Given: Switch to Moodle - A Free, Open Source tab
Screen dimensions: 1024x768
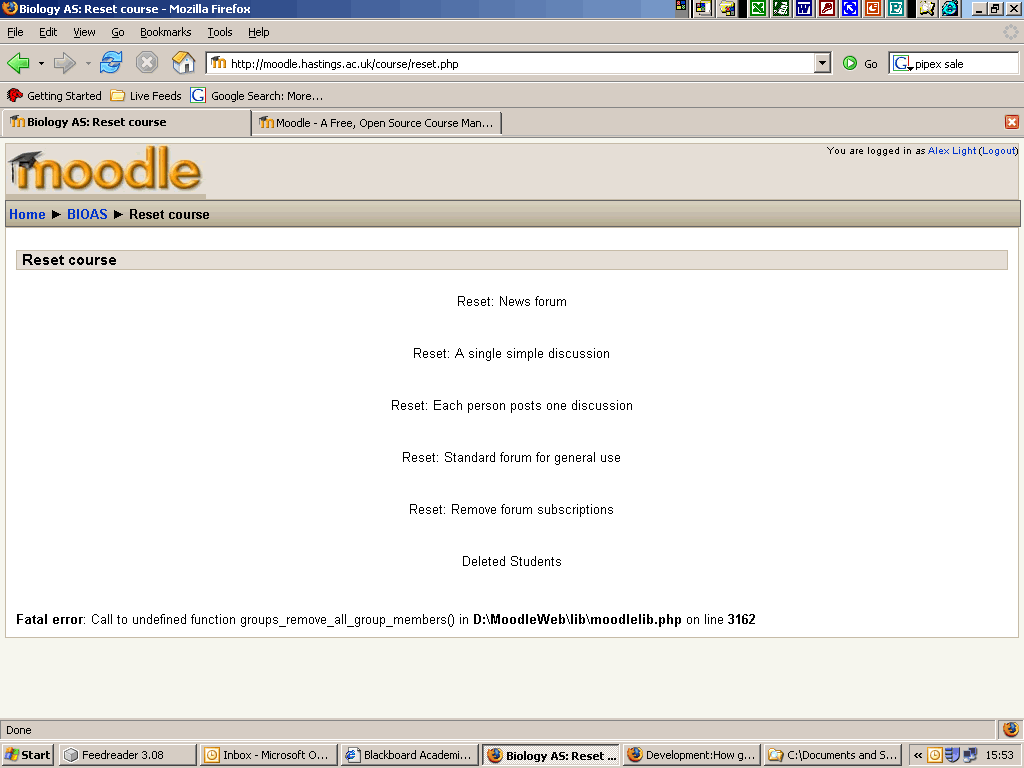Looking at the screenshot, I should [377, 123].
